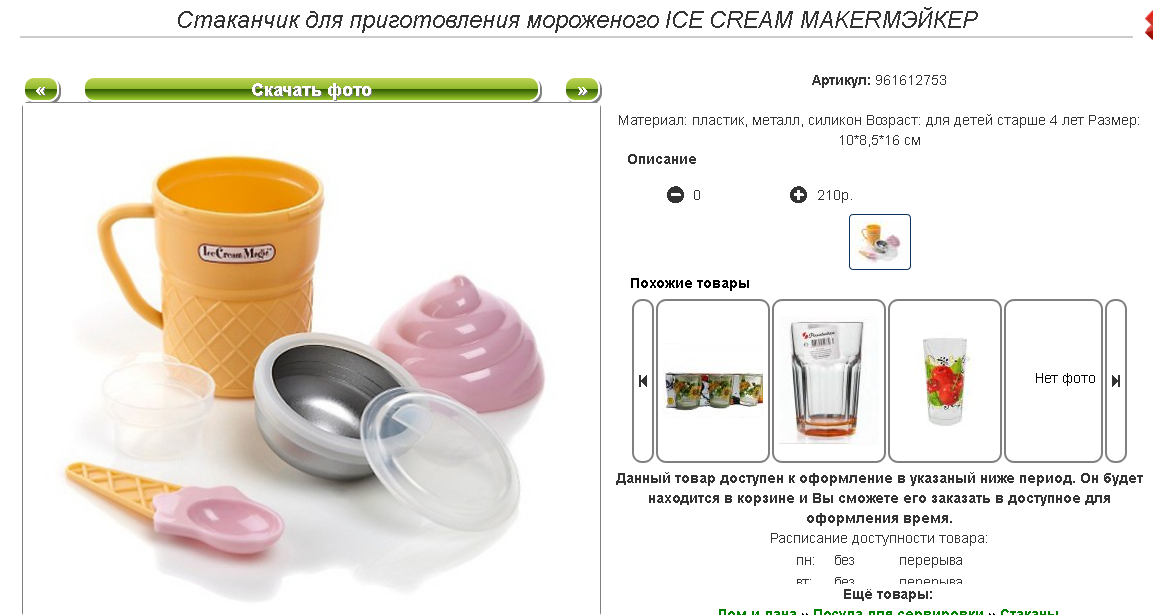Image resolution: width=1153 pixels, height=615 pixels.
Task: Click the product title heading text
Action: pos(577,20)
